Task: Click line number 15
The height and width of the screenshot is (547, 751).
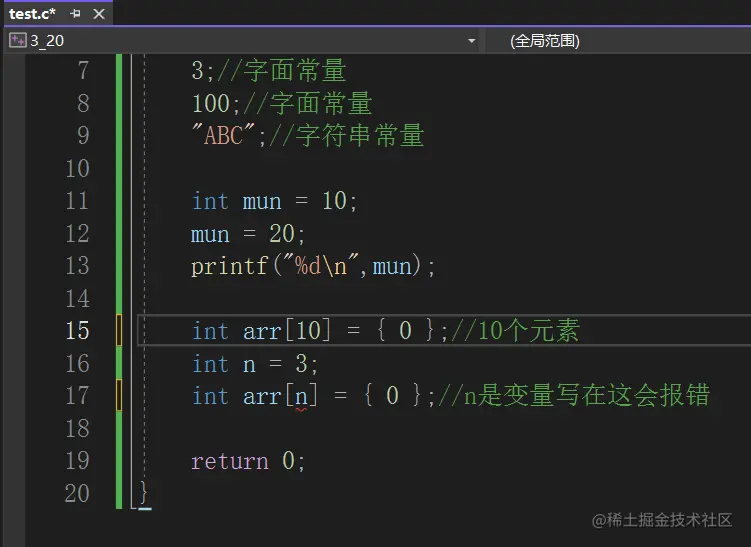Action: coord(77,330)
